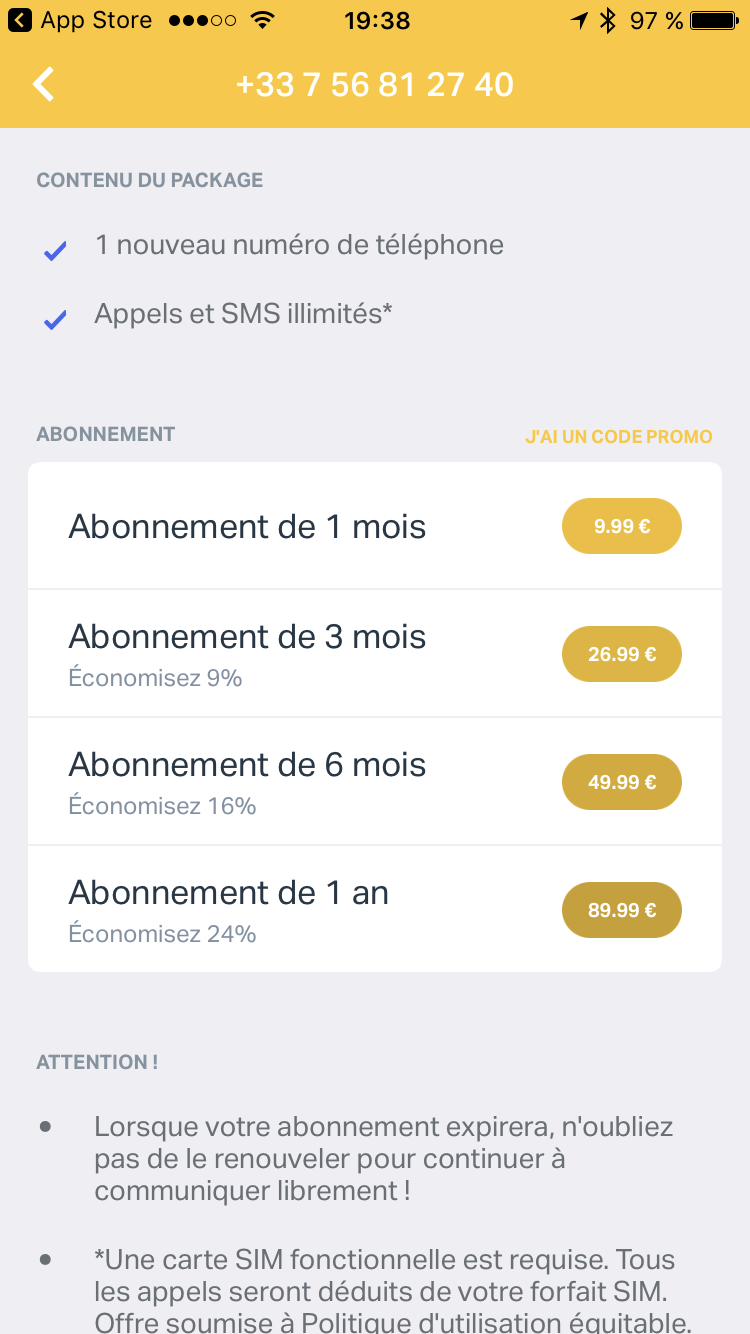The height and width of the screenshot is (1334, 750).
Task: Purchase yearly plan at 89.99 €
Action: 621,910
